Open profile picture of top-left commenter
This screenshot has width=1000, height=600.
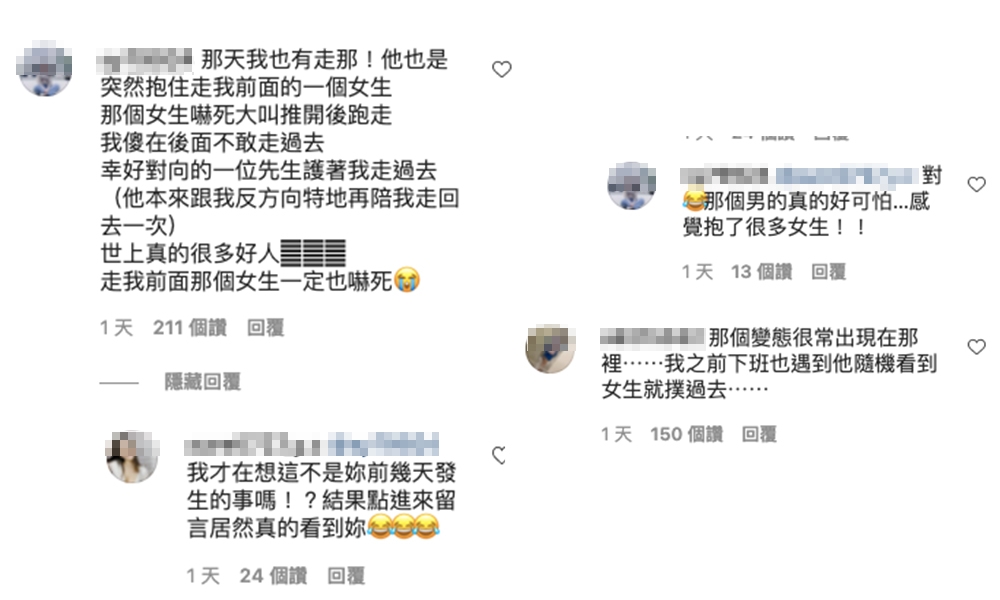pos(45,68)
